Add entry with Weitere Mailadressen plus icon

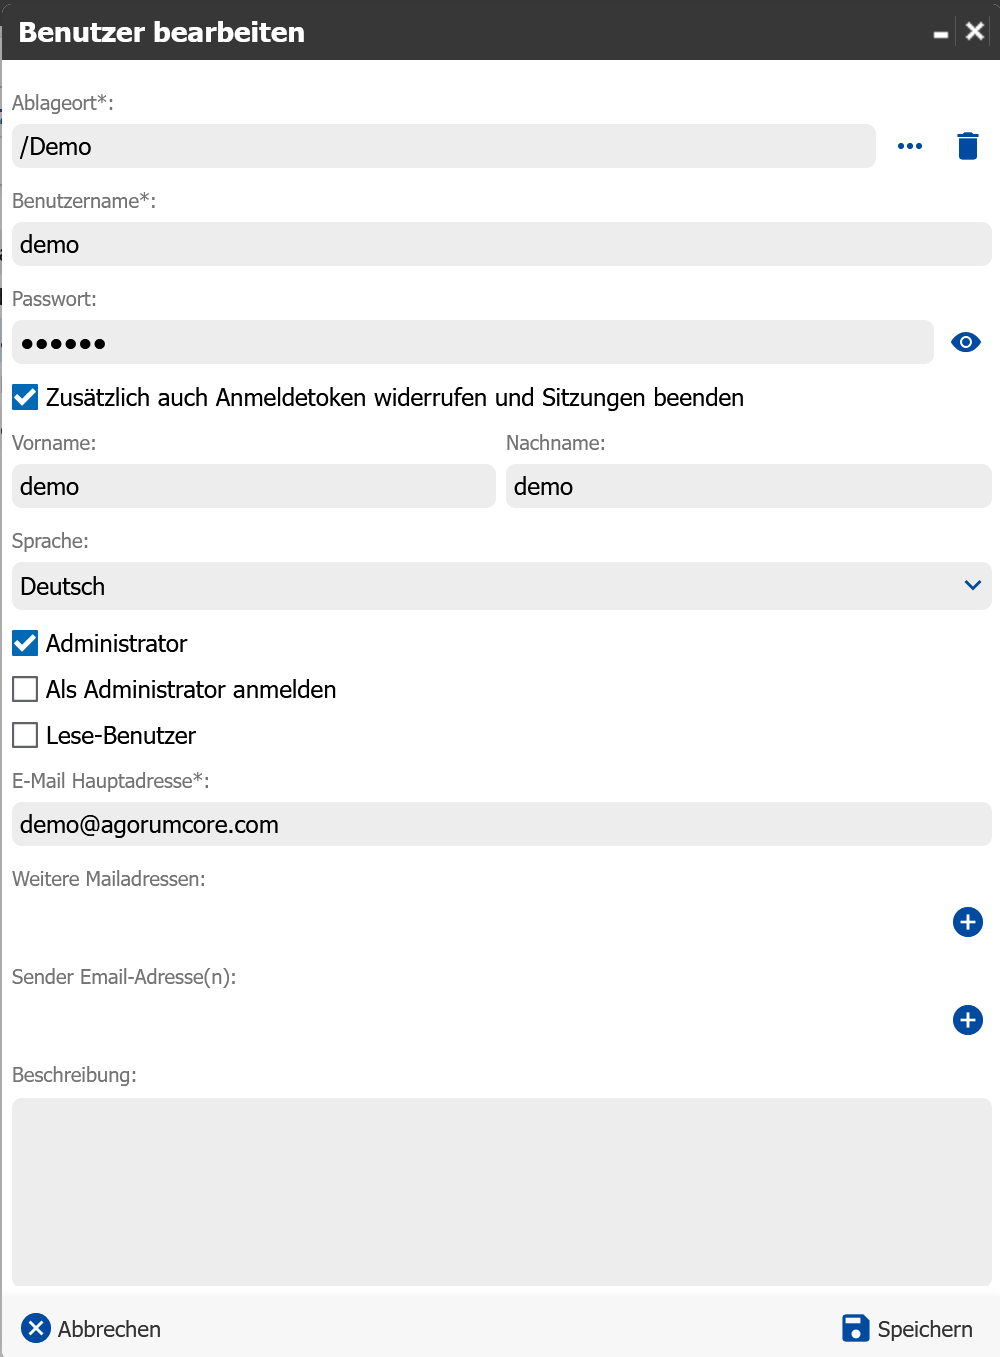point(967,922)
